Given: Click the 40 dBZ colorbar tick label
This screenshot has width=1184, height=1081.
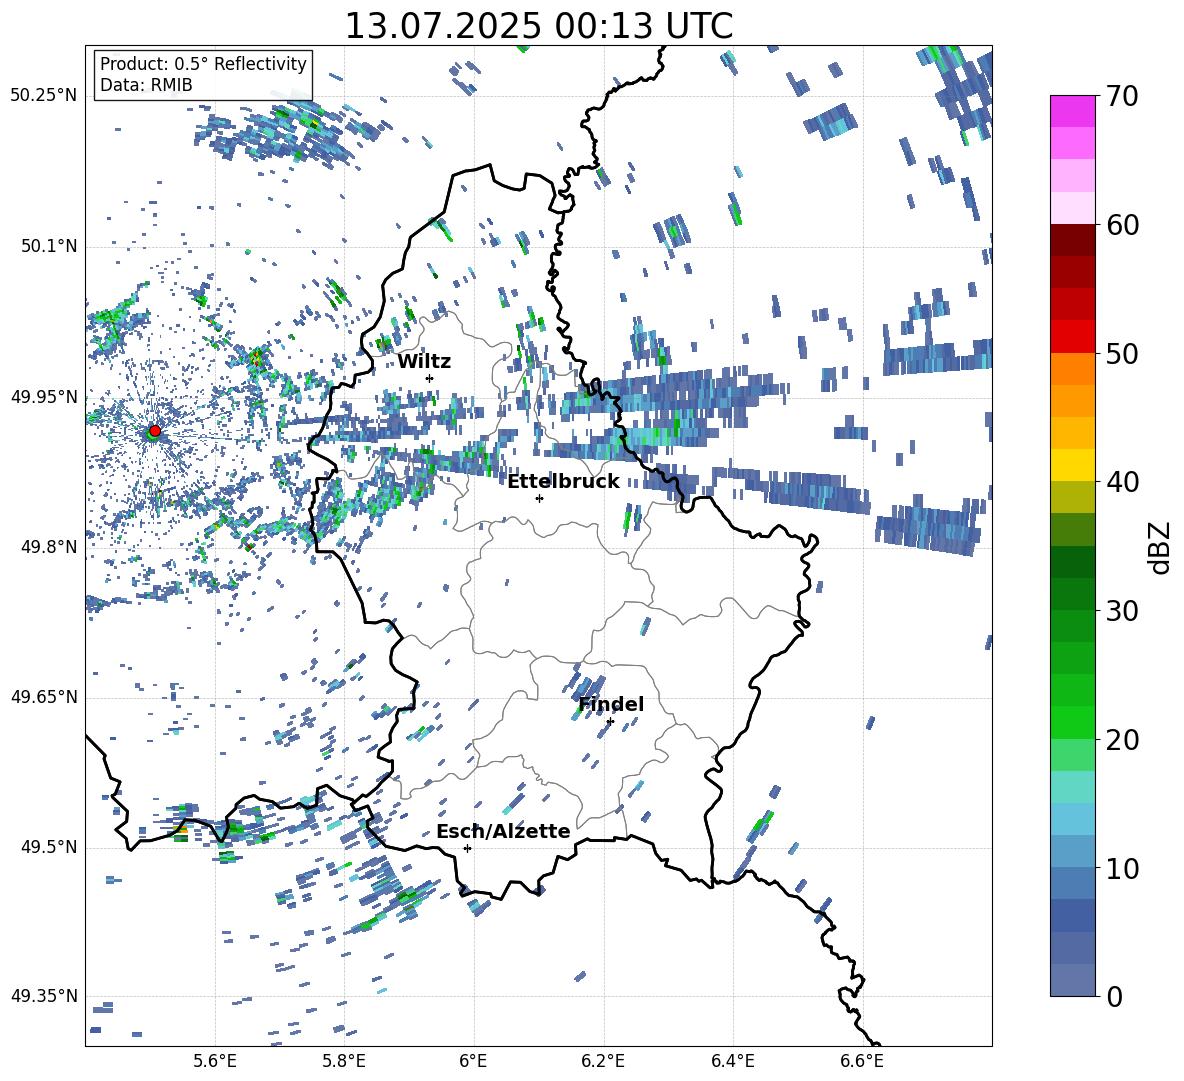Looking at the screenshot, I should pos(1122,482).
